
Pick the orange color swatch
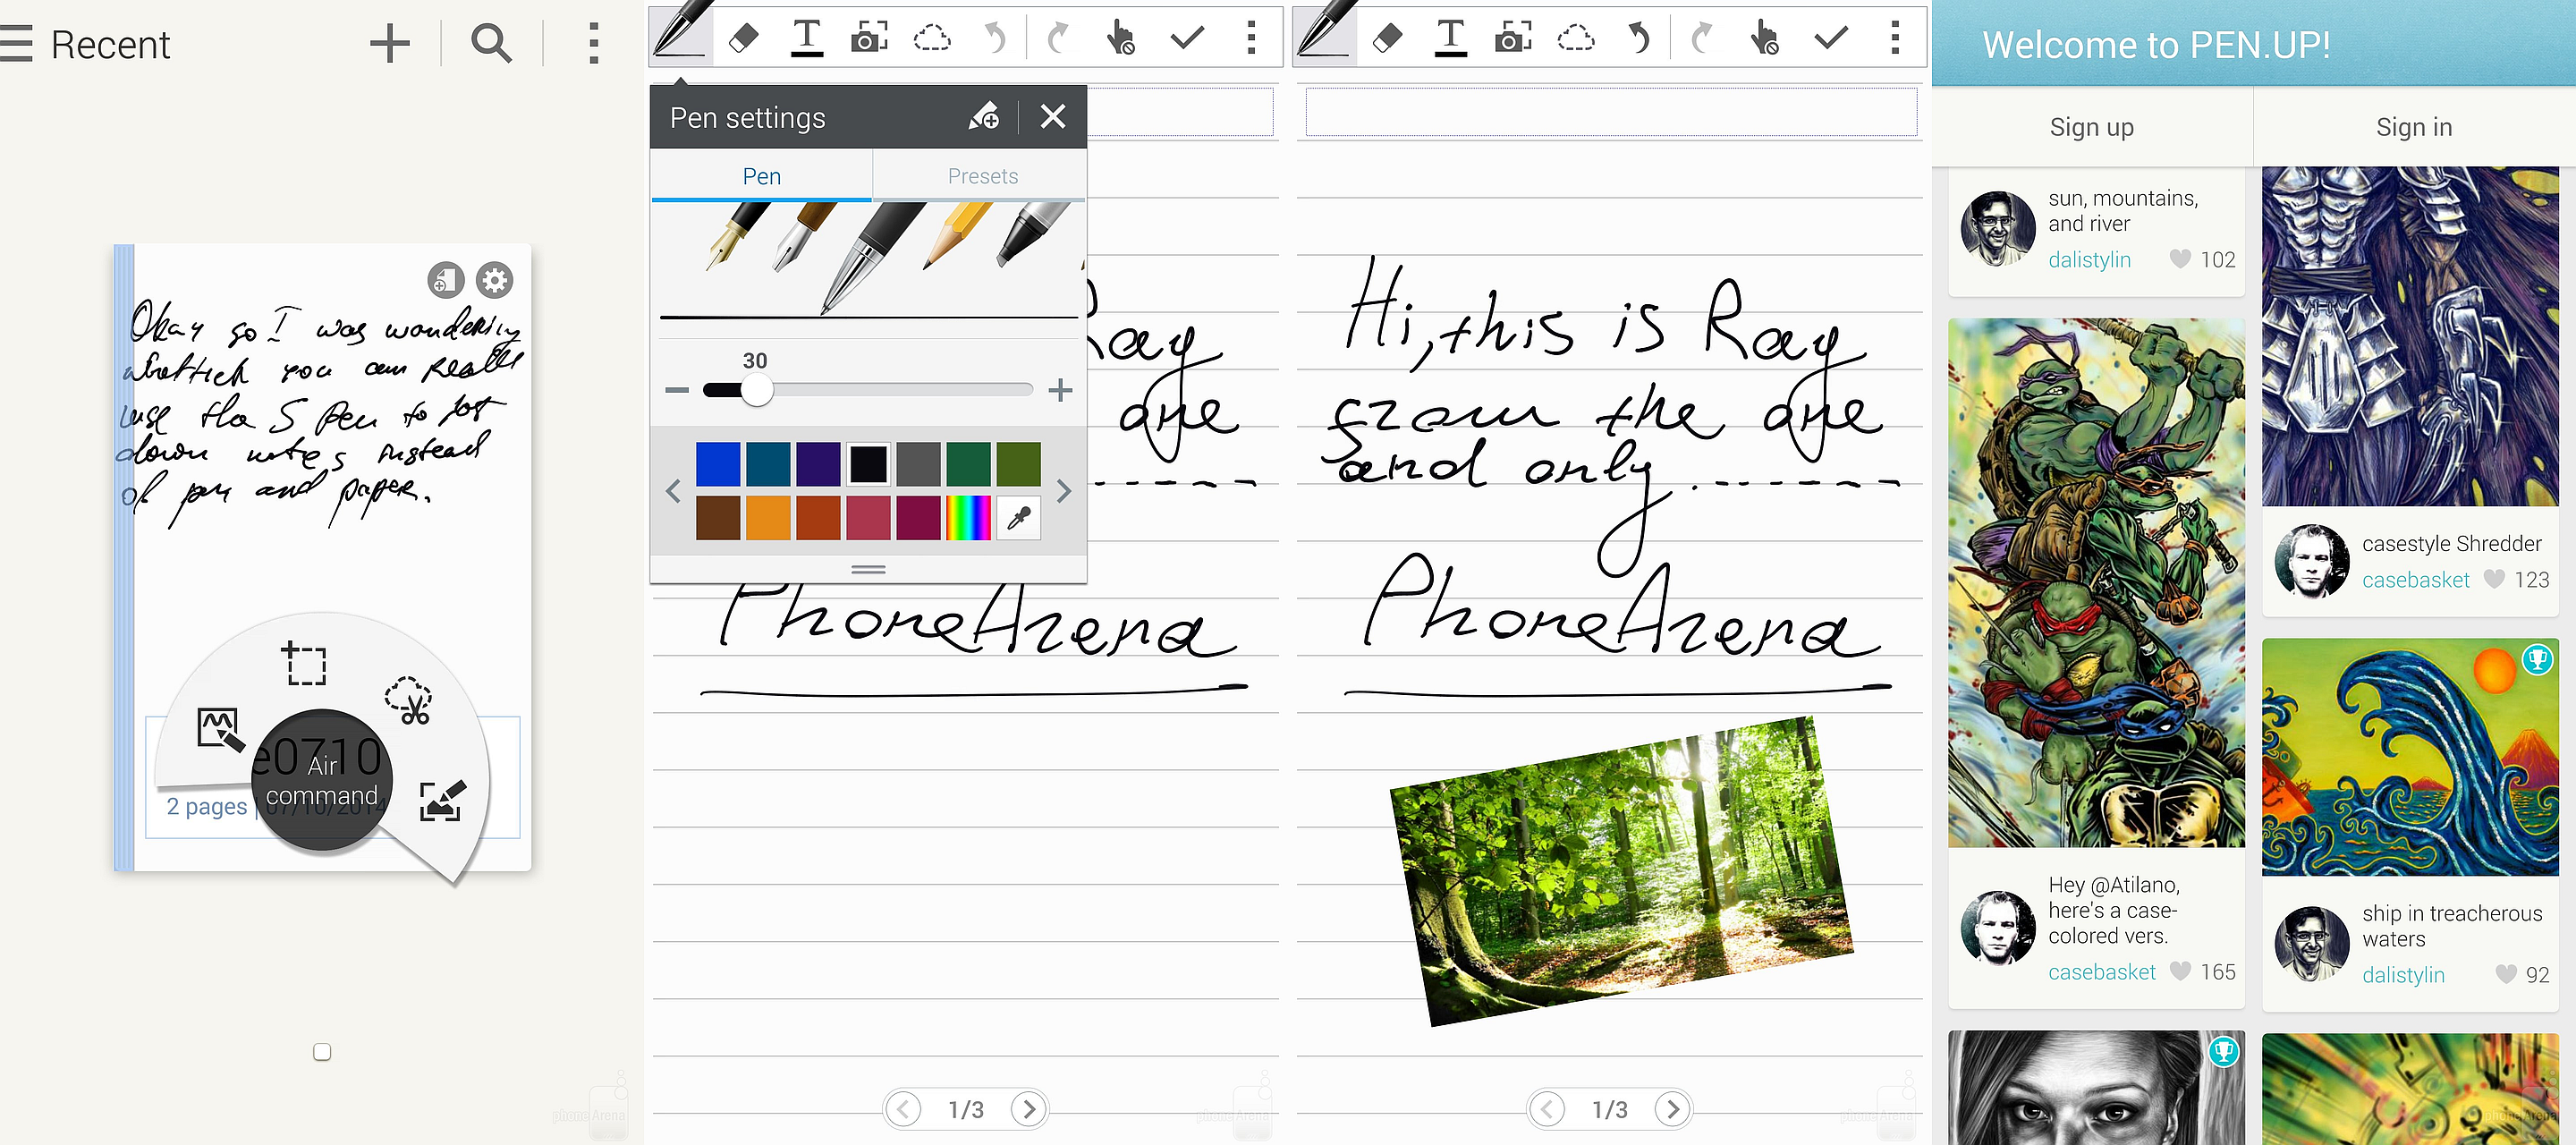click(768, 518)
